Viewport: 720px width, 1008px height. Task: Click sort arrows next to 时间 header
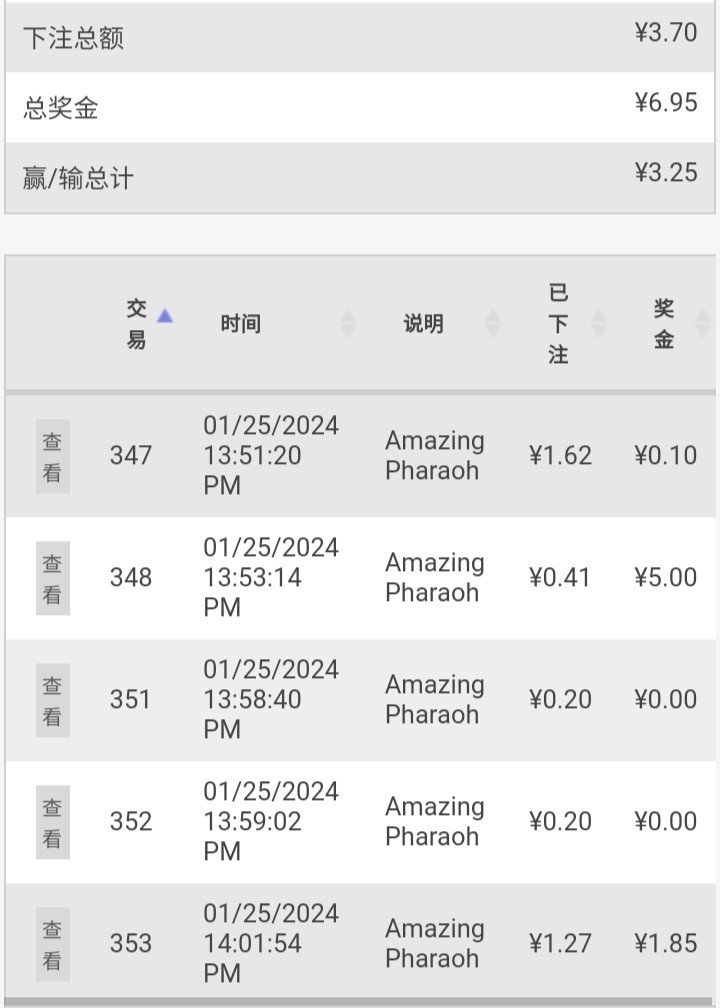tap(348, 323)
